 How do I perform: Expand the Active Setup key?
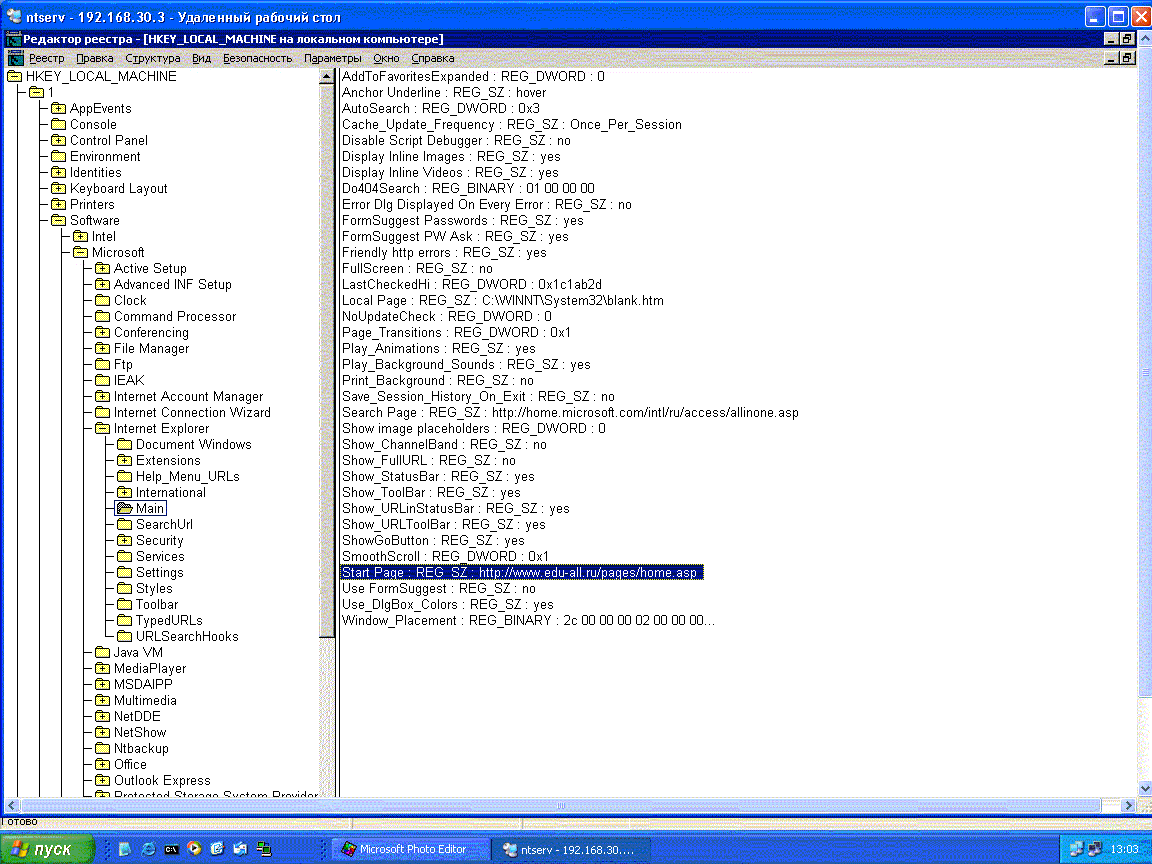tap(102, 269)
